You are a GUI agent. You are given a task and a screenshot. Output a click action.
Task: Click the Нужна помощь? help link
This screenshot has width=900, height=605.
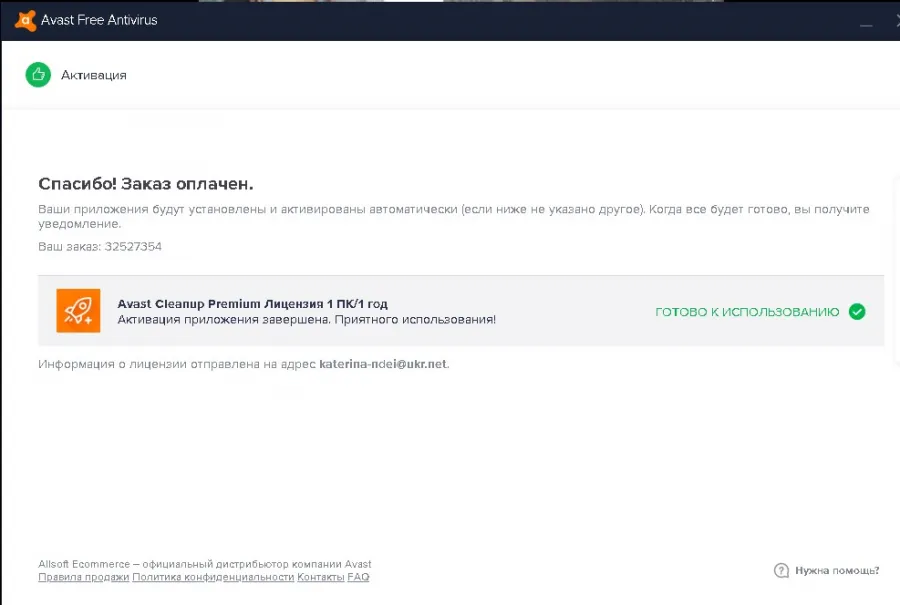click(837, 571)
